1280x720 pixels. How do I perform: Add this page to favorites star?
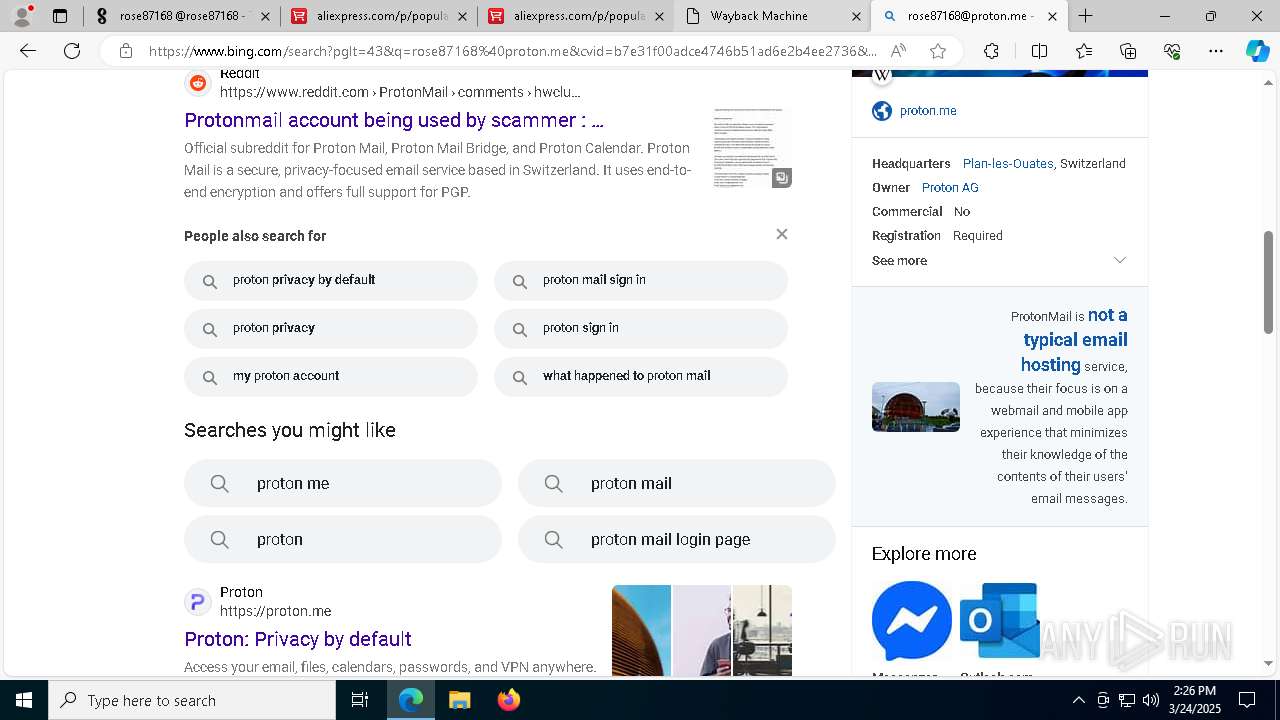point(937,51)
